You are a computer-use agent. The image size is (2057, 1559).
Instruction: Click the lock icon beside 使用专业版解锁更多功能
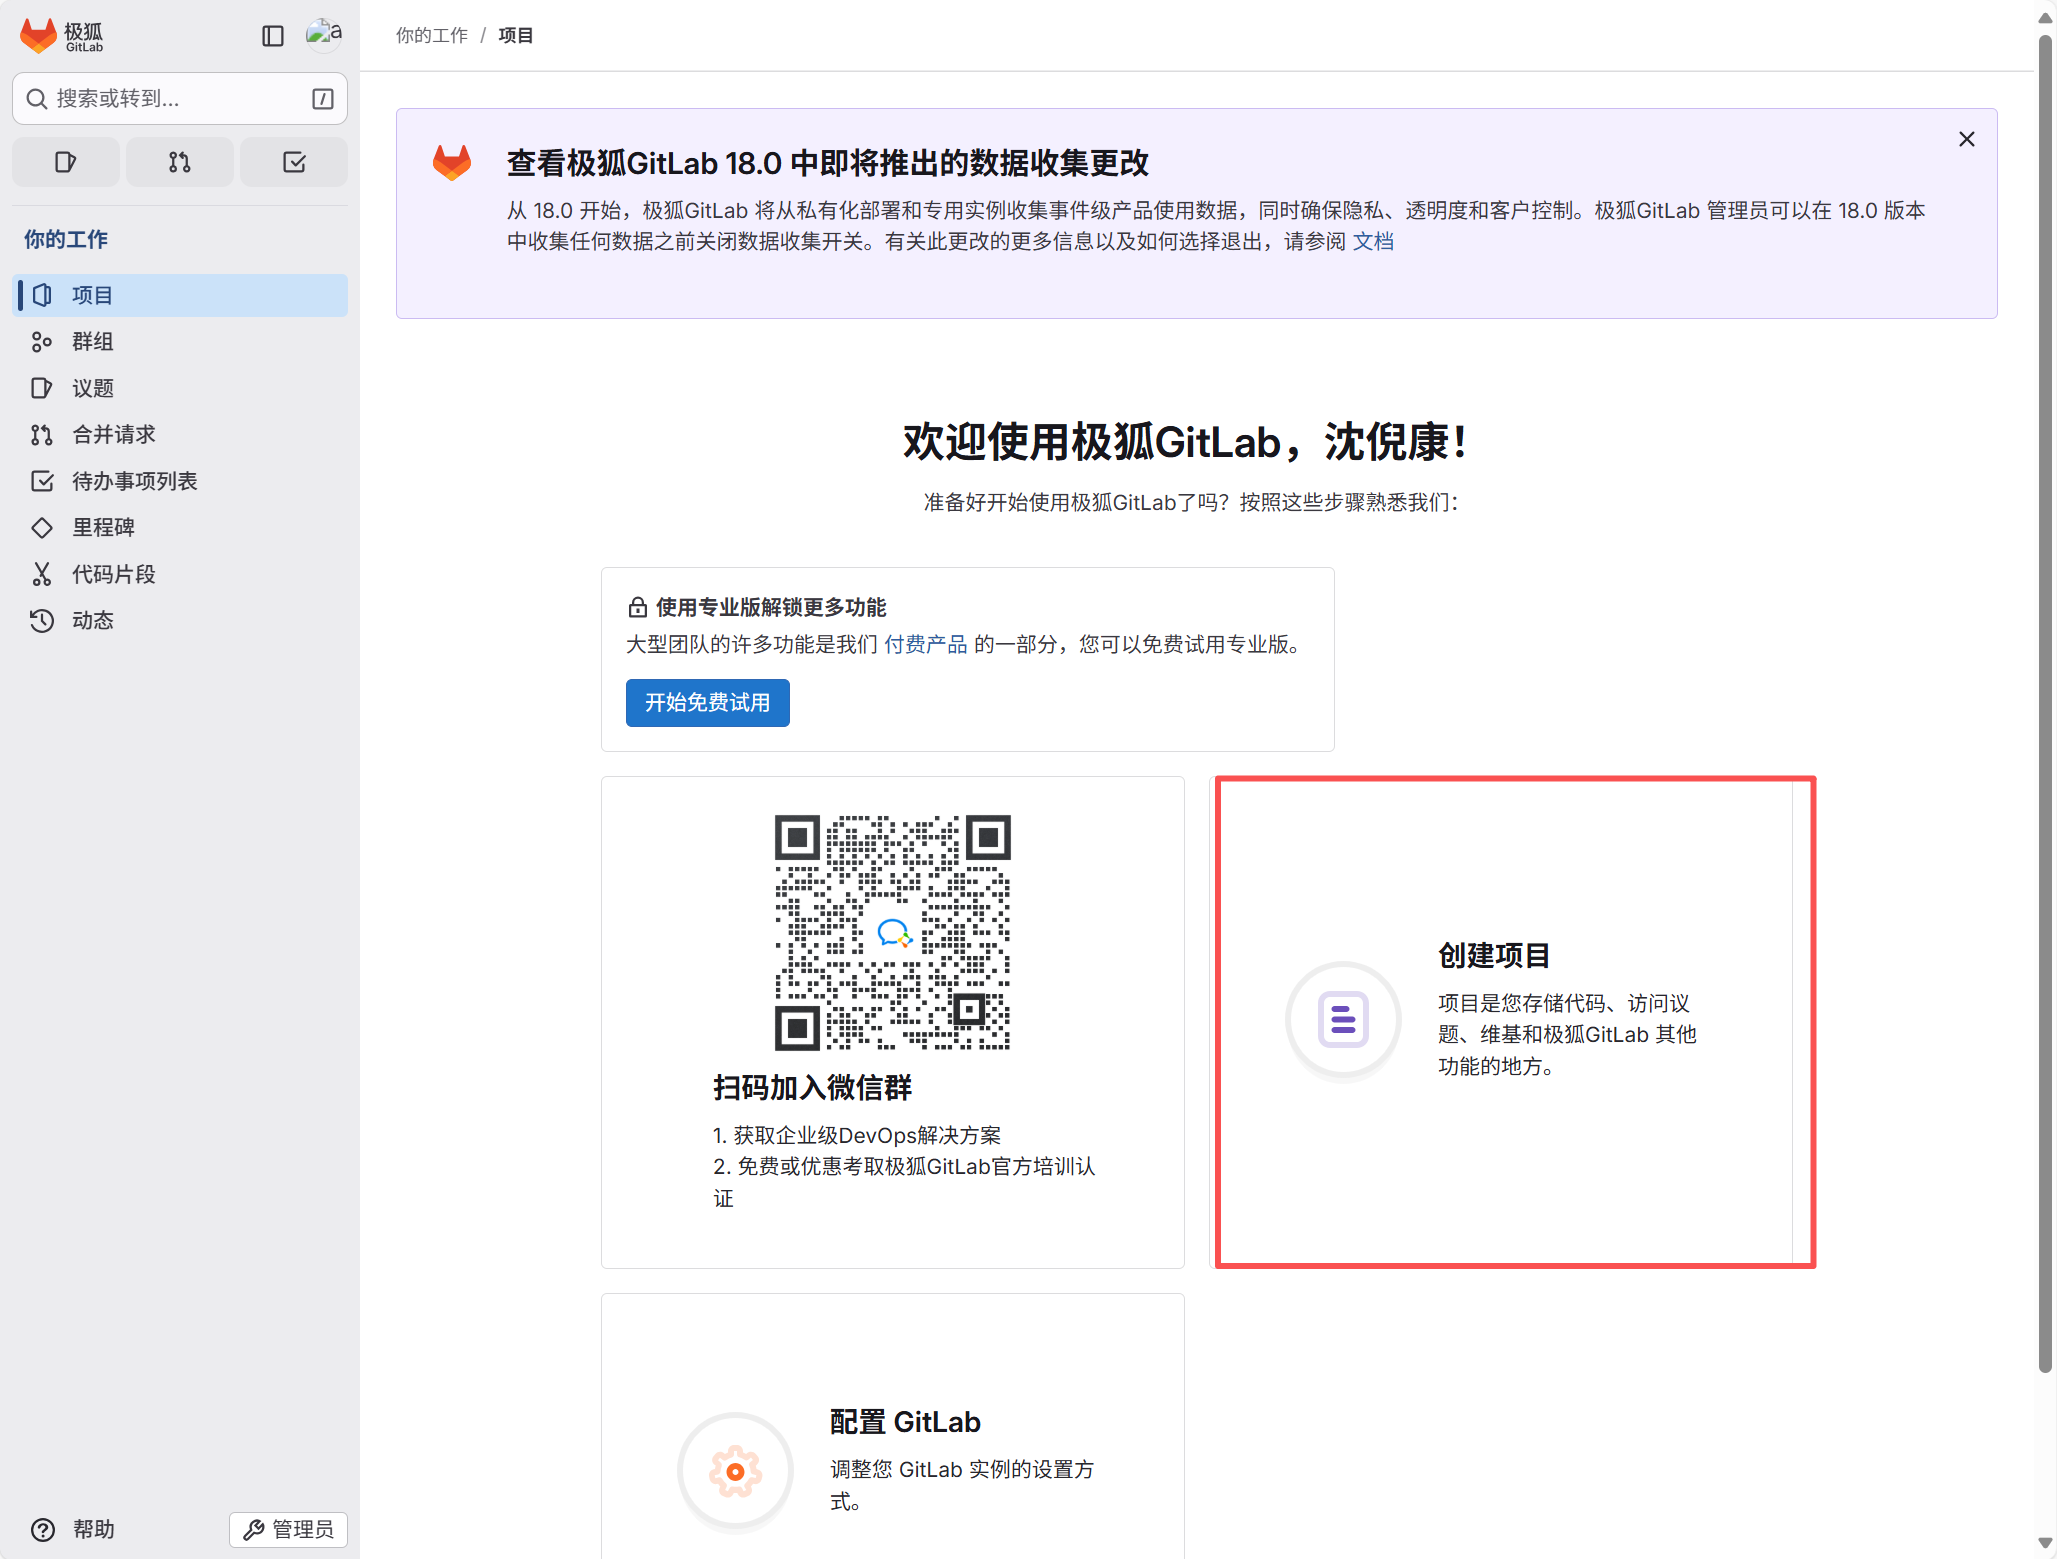pos(637,607)
